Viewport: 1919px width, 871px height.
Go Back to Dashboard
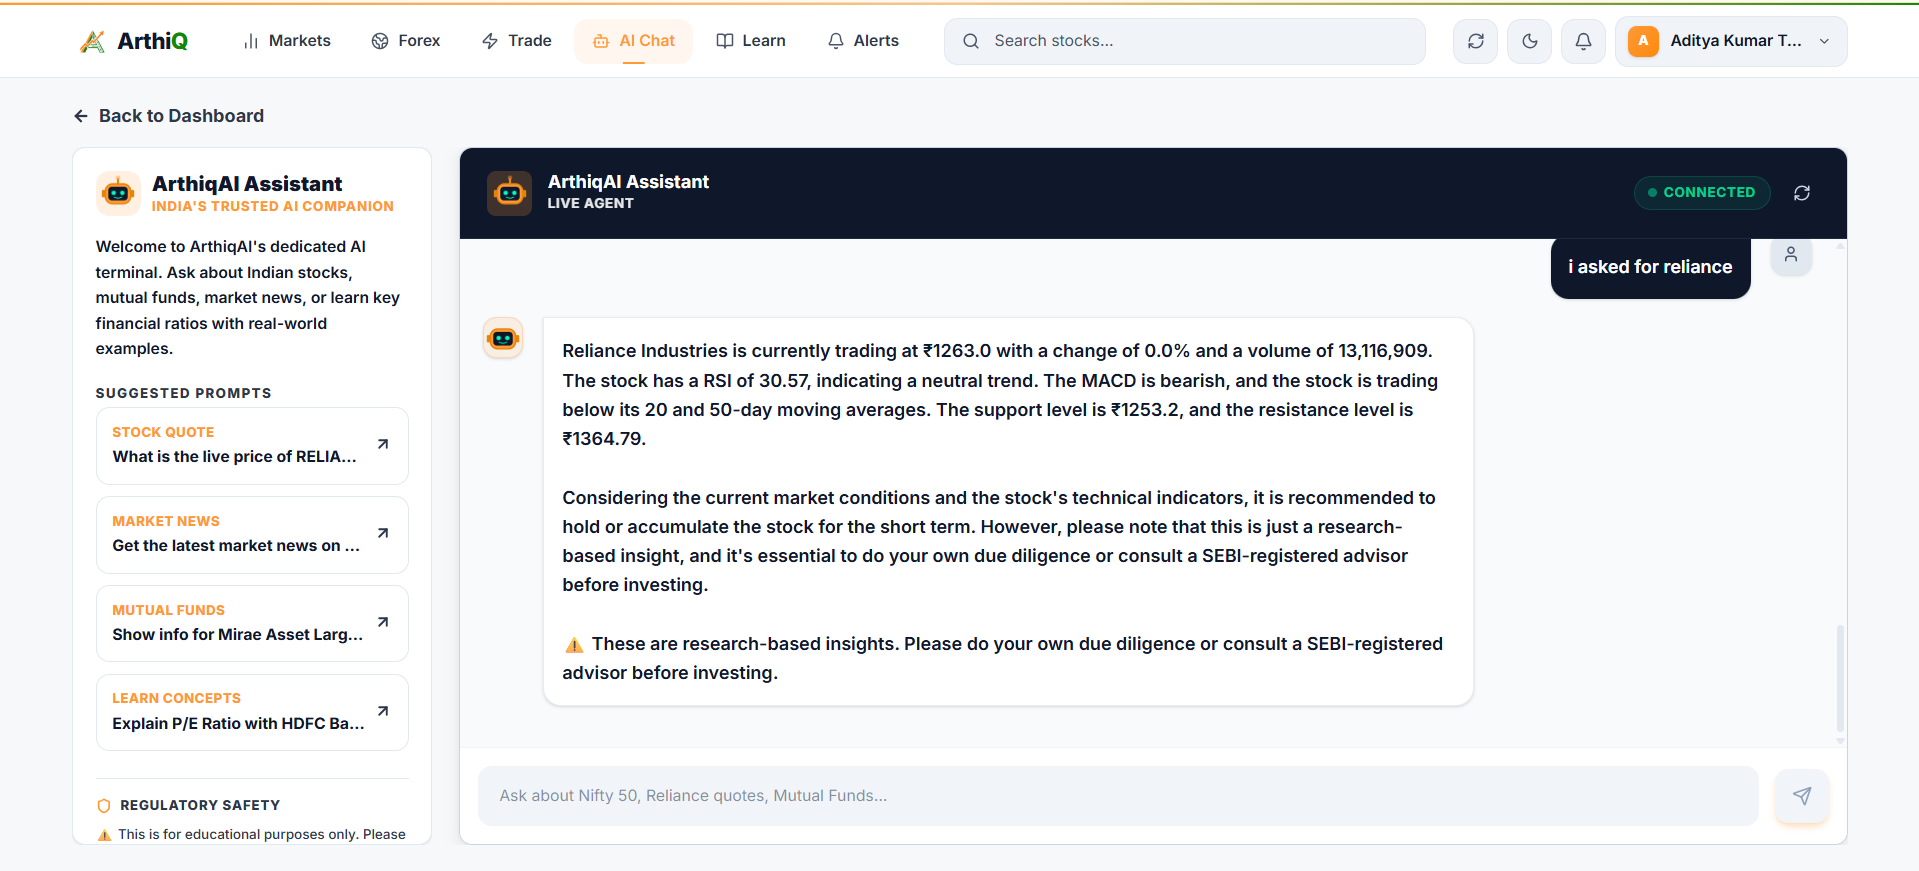pos(169,116)
